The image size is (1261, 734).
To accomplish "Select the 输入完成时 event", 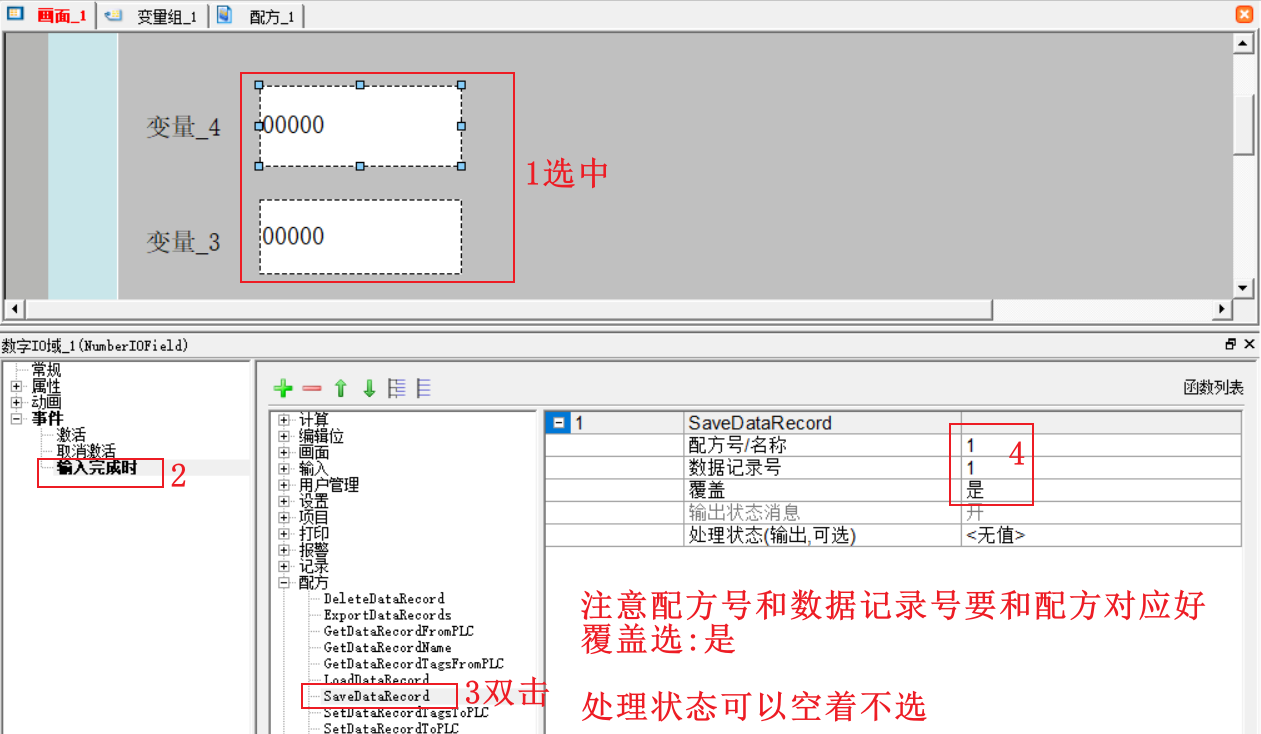I will pos(97,468).
